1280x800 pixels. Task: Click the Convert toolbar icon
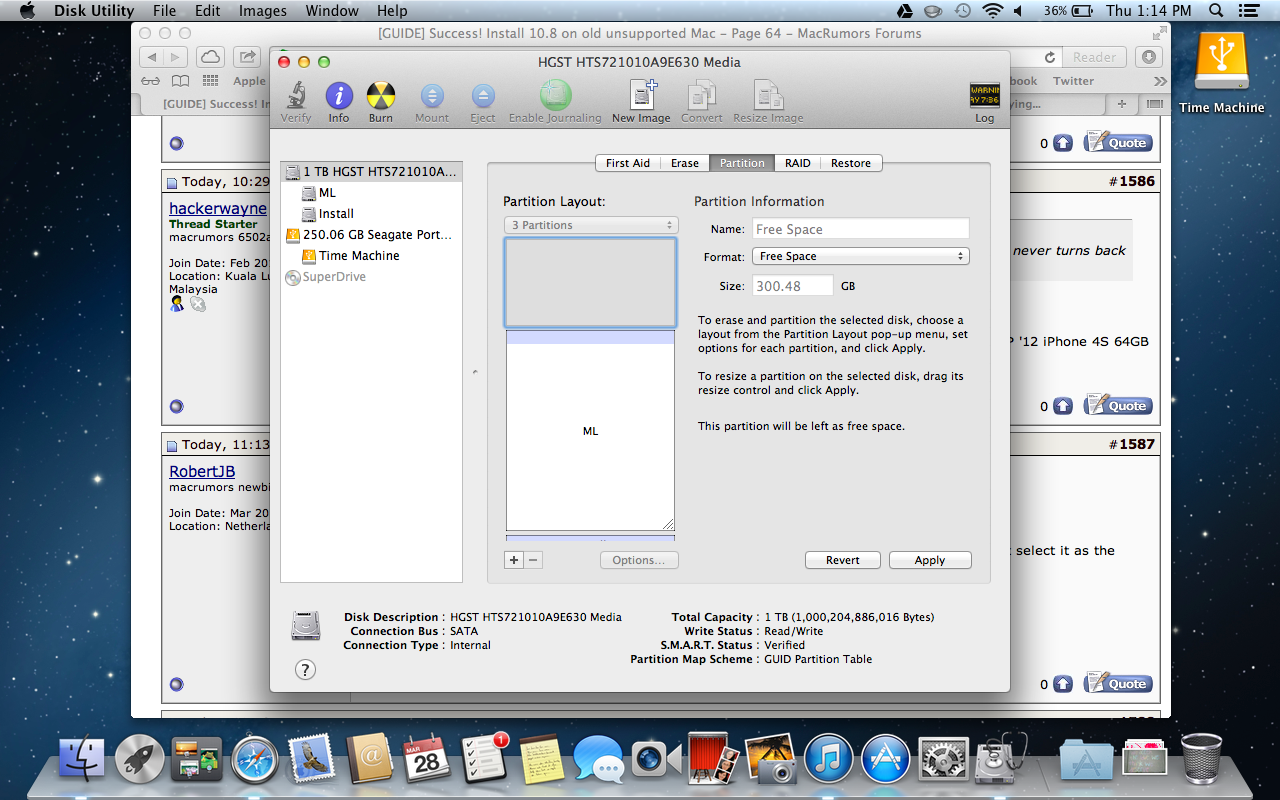[x=702, y=102]
